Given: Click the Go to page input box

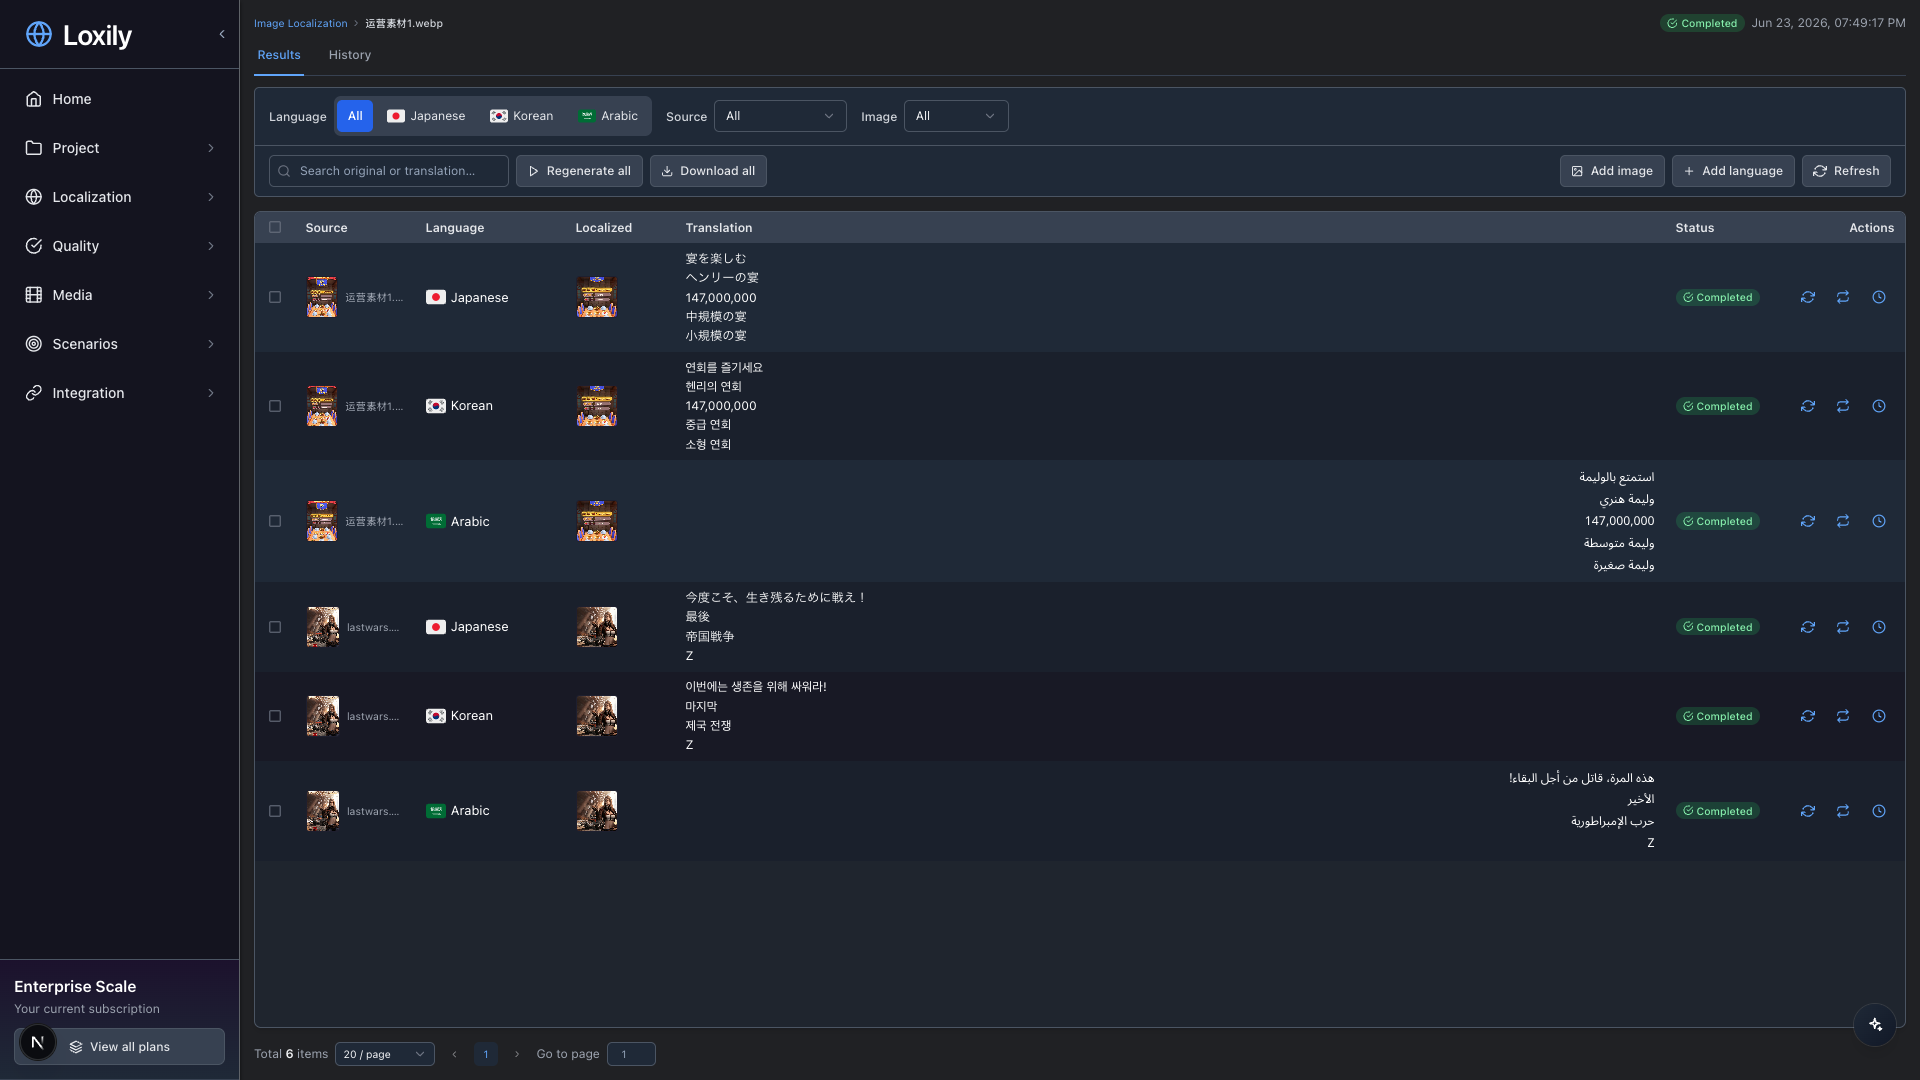Looking at the screenshot, I should point(631,1054).
